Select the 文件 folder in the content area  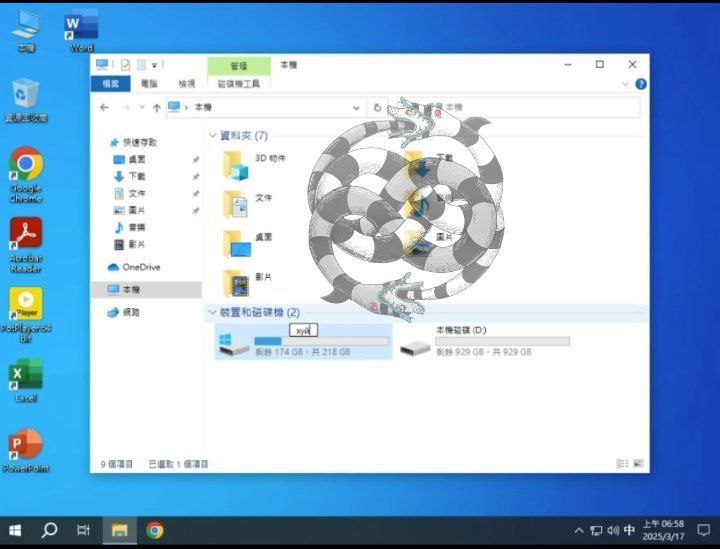[248, 204]
